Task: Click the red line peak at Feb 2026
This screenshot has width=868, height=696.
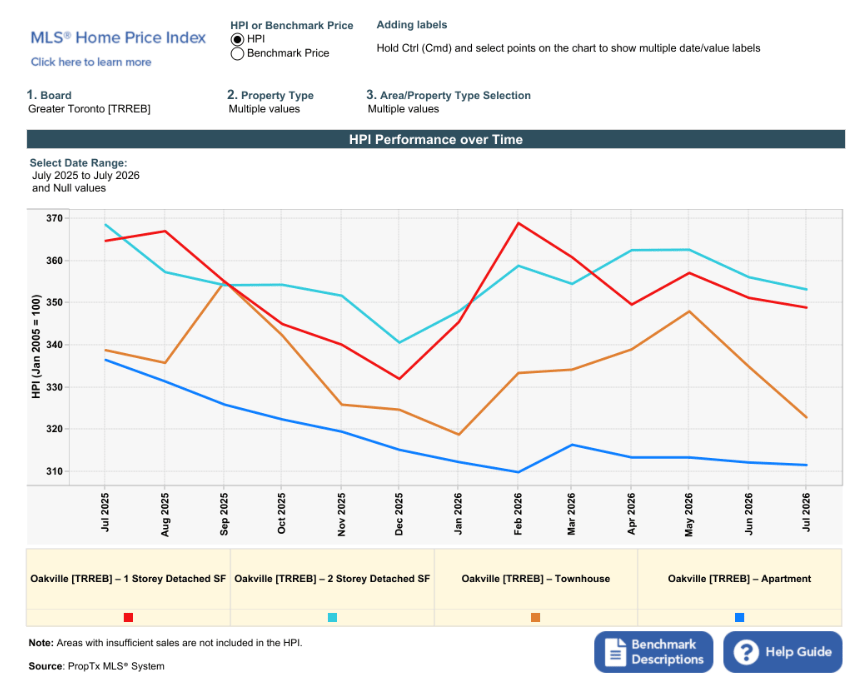Action: click(x=518, y=223)
